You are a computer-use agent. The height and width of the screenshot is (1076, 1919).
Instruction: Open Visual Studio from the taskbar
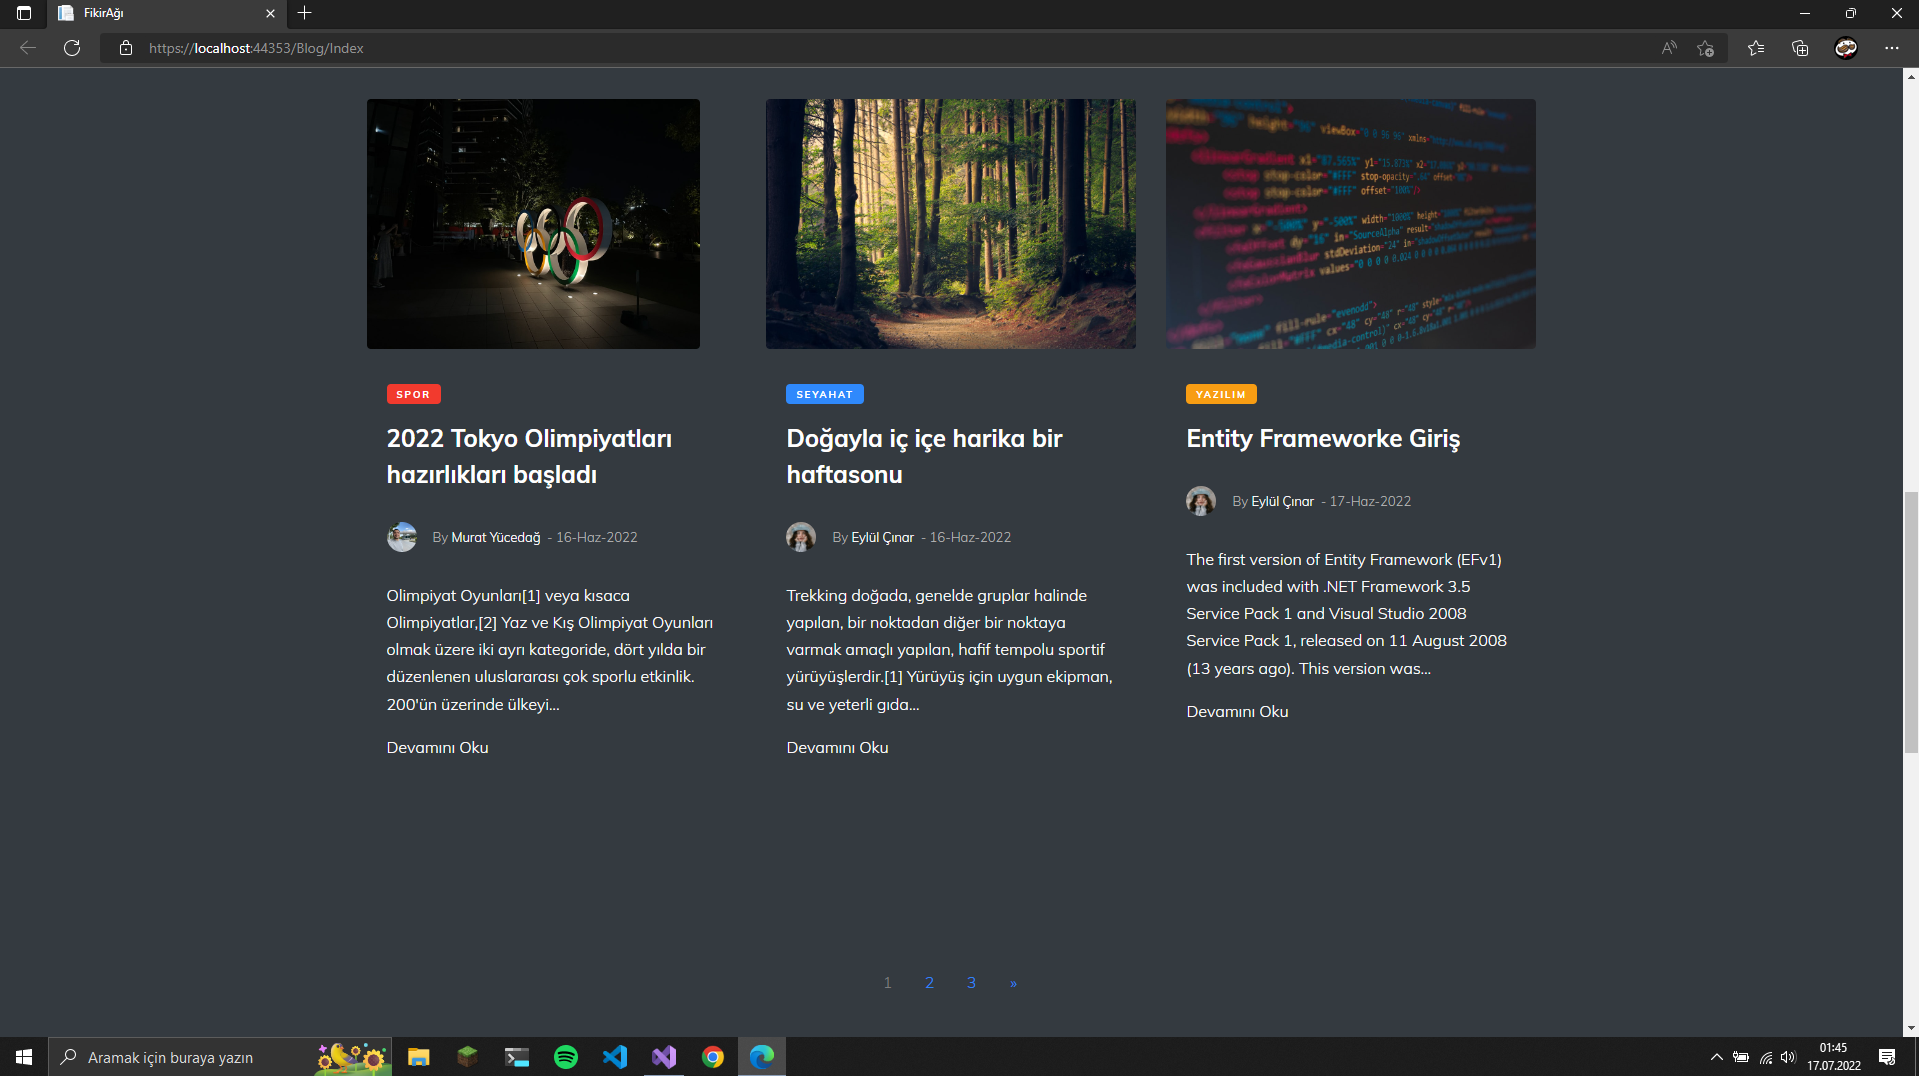pyautogui.click(x=664, y=1057)
